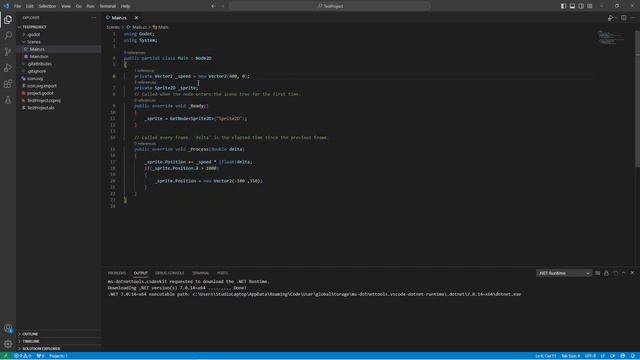Toggle the bottom panel layout button
Image resolution: width=640 pixels, height=360 pixels.
coord(572,6)
